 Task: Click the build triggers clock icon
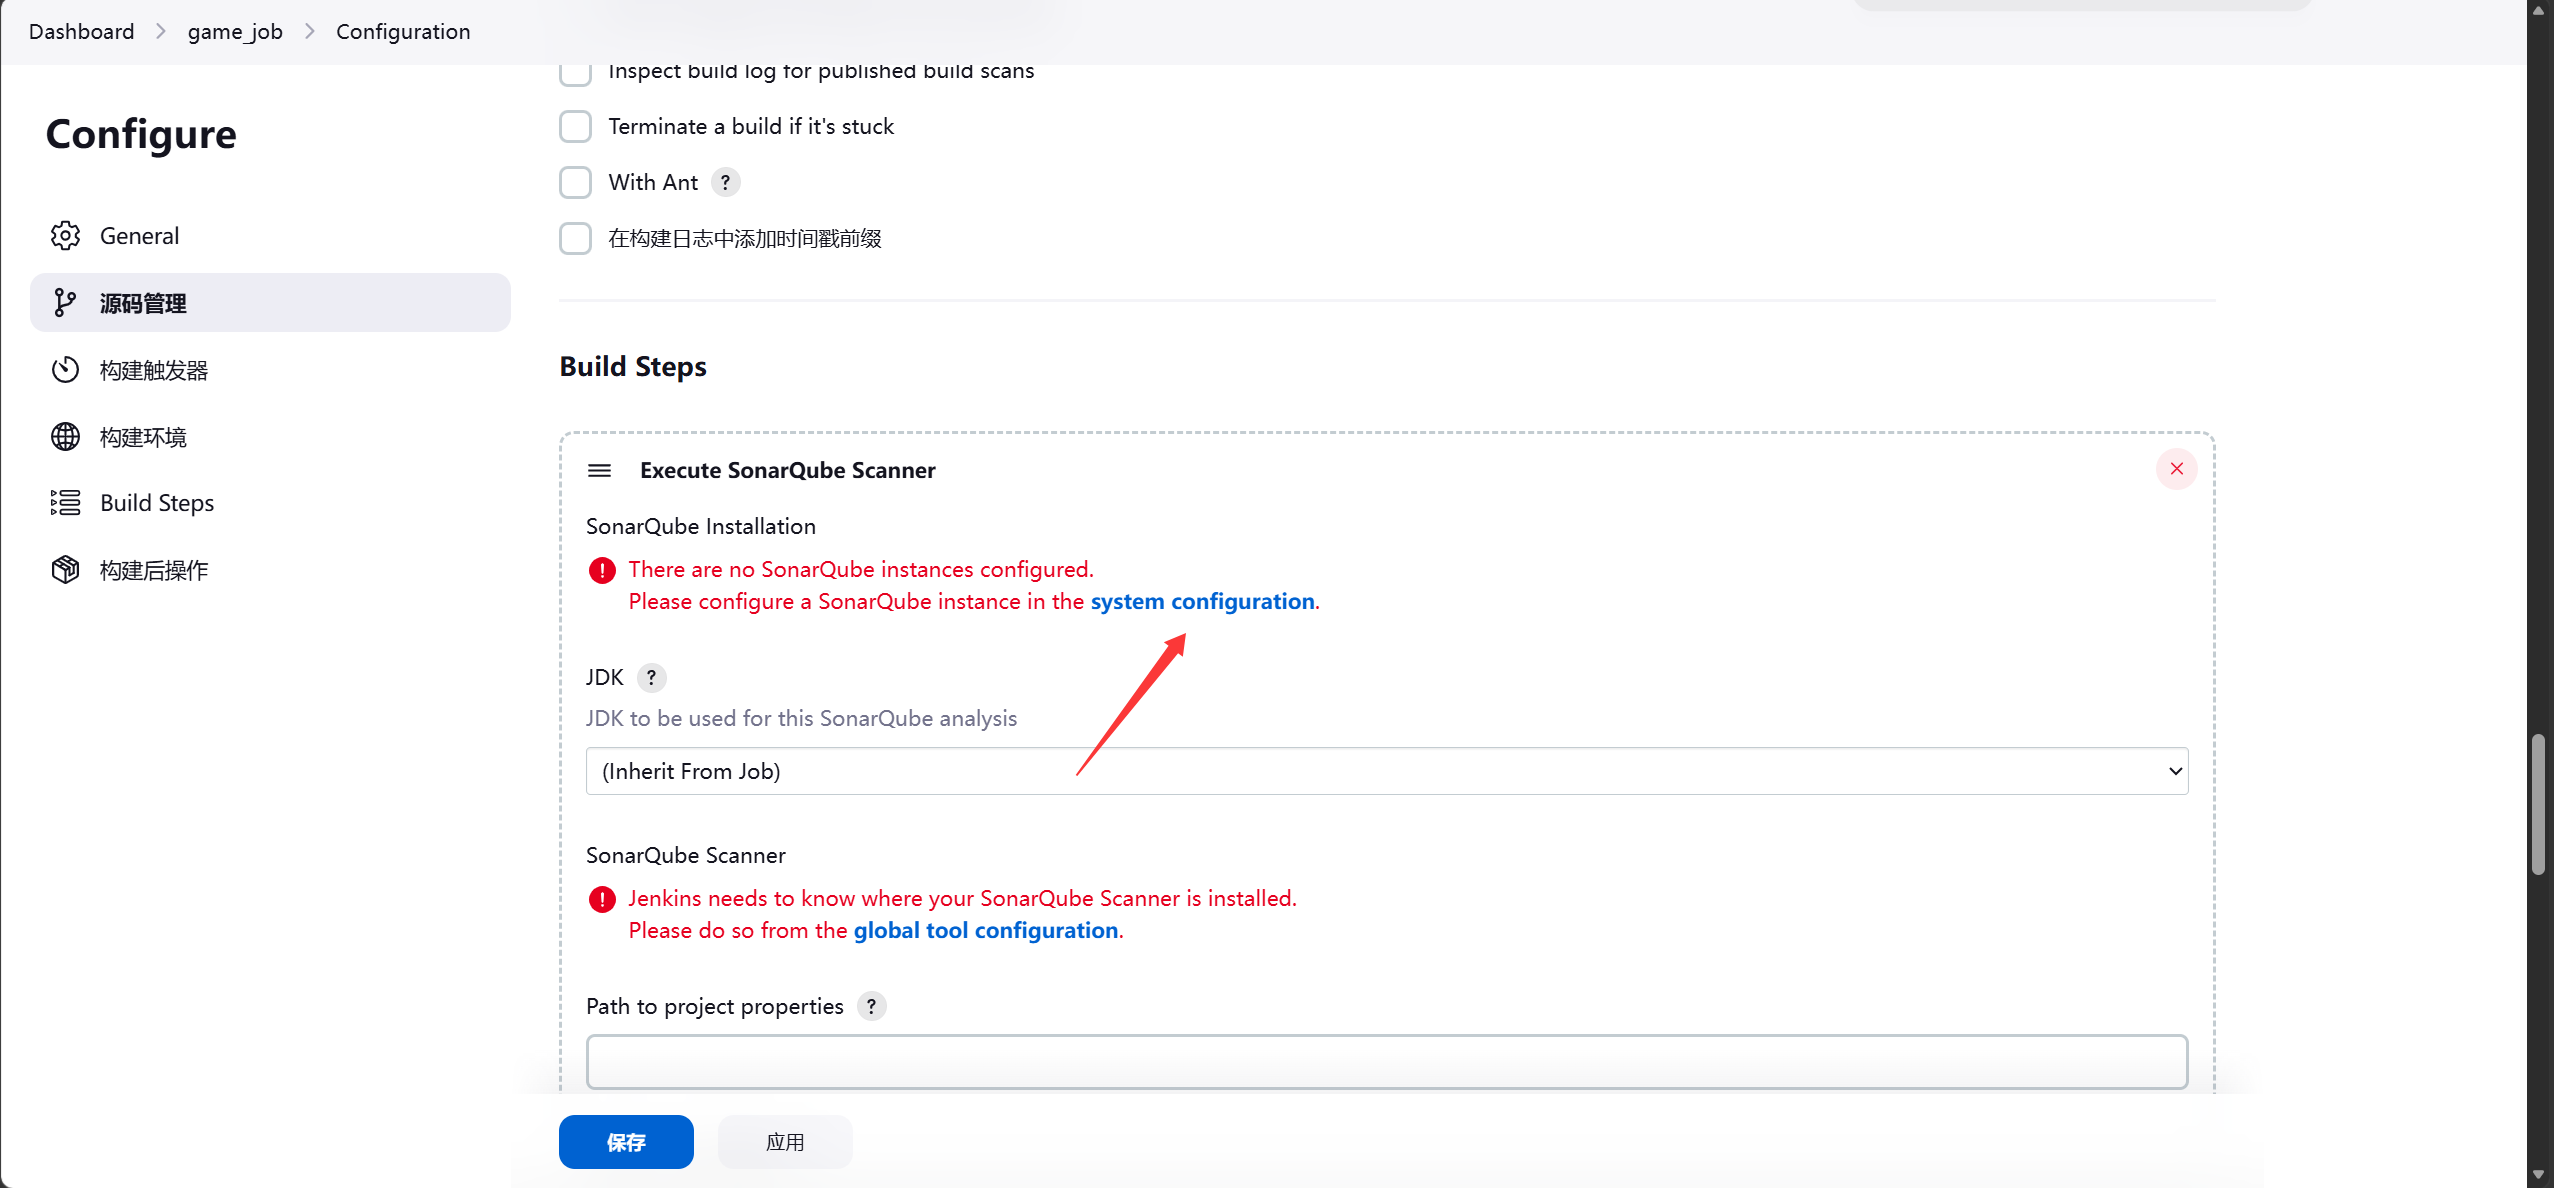tap(65, 370)
